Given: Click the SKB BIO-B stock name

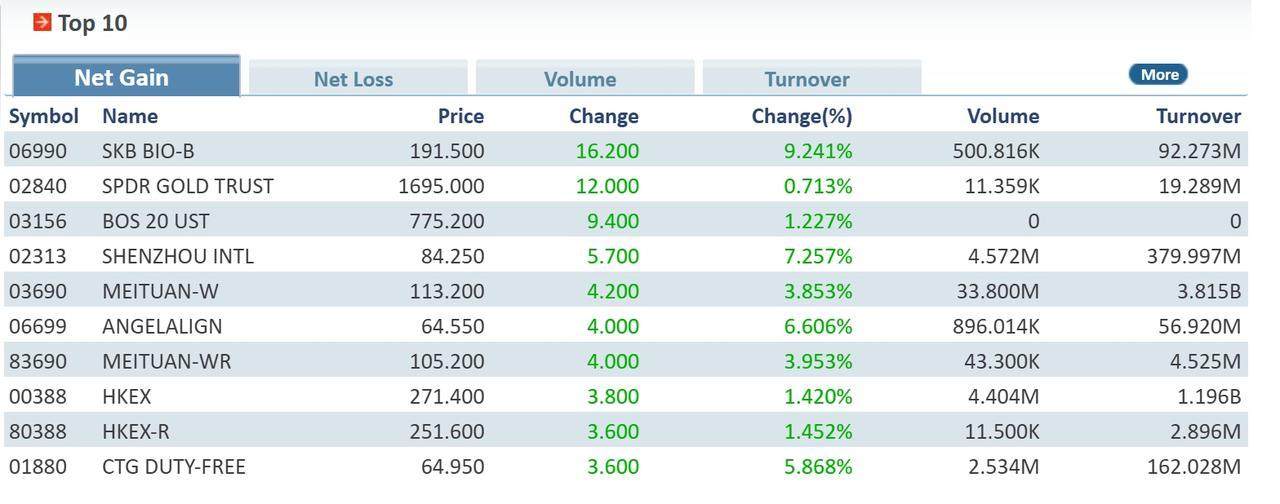Looking at the screenshot, I should [148, 151].
